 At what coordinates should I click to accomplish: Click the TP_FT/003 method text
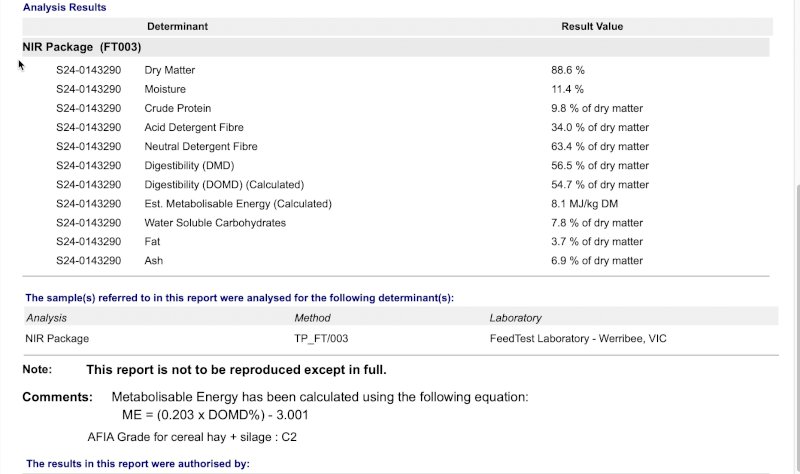(x=321, y=339)
